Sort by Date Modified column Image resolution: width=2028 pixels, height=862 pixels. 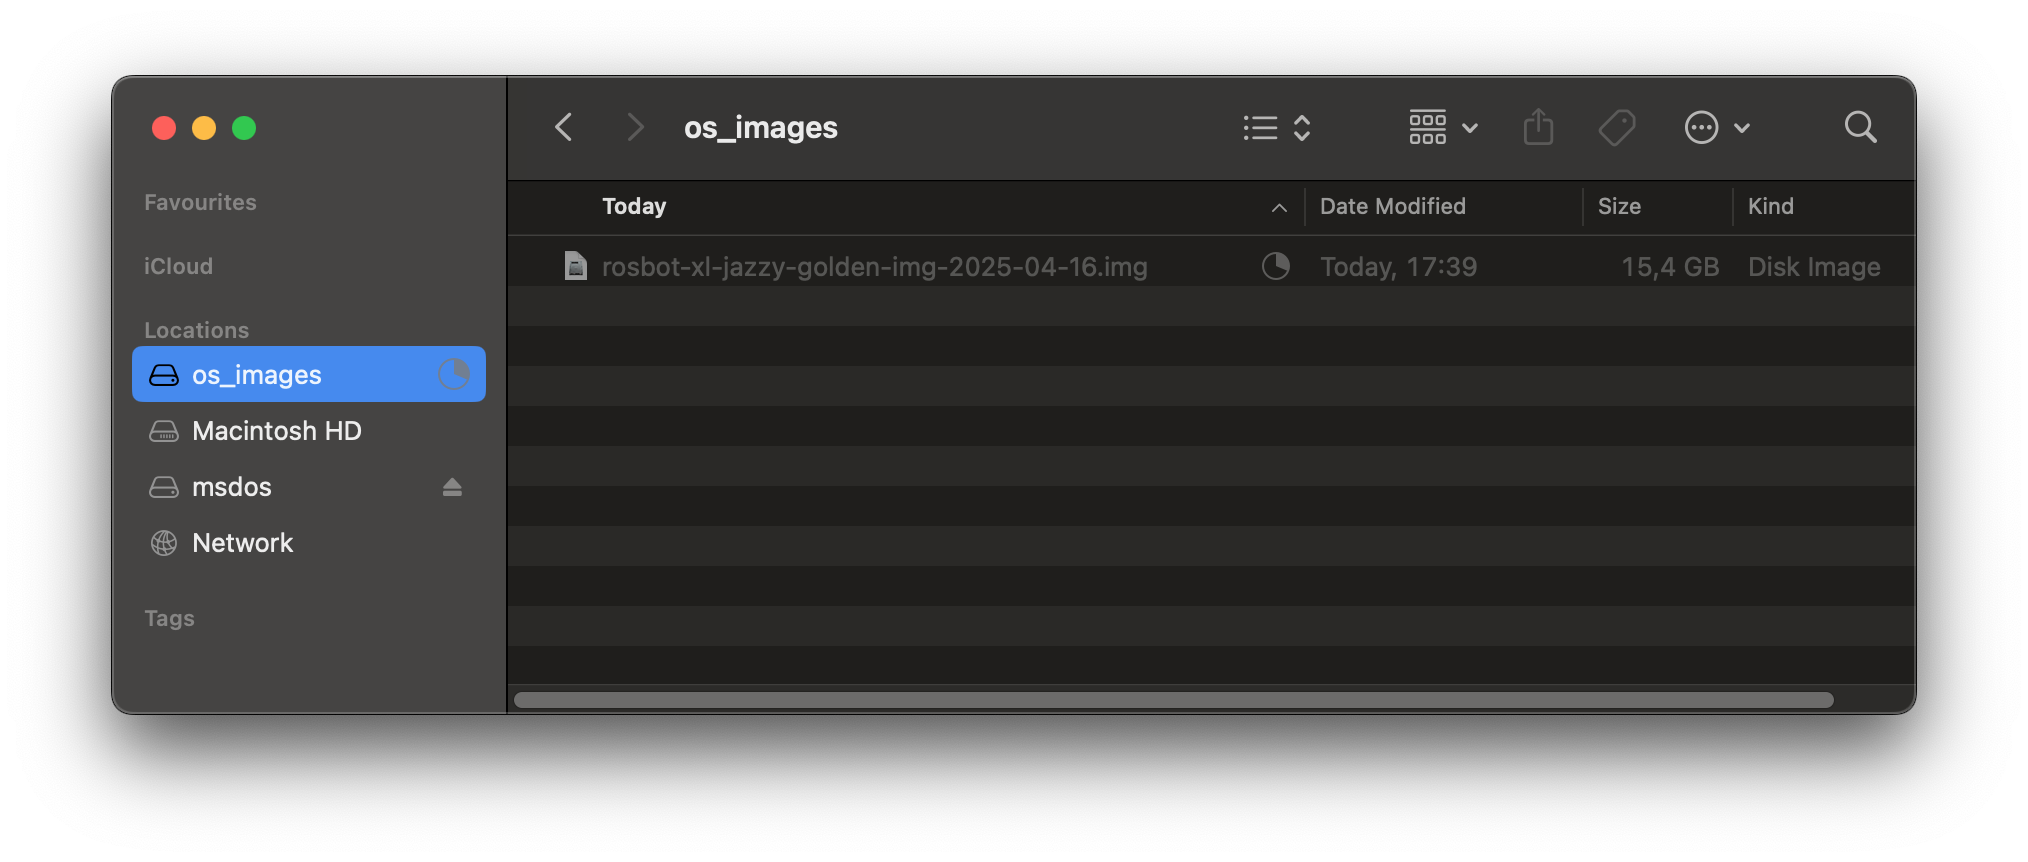1392,206
